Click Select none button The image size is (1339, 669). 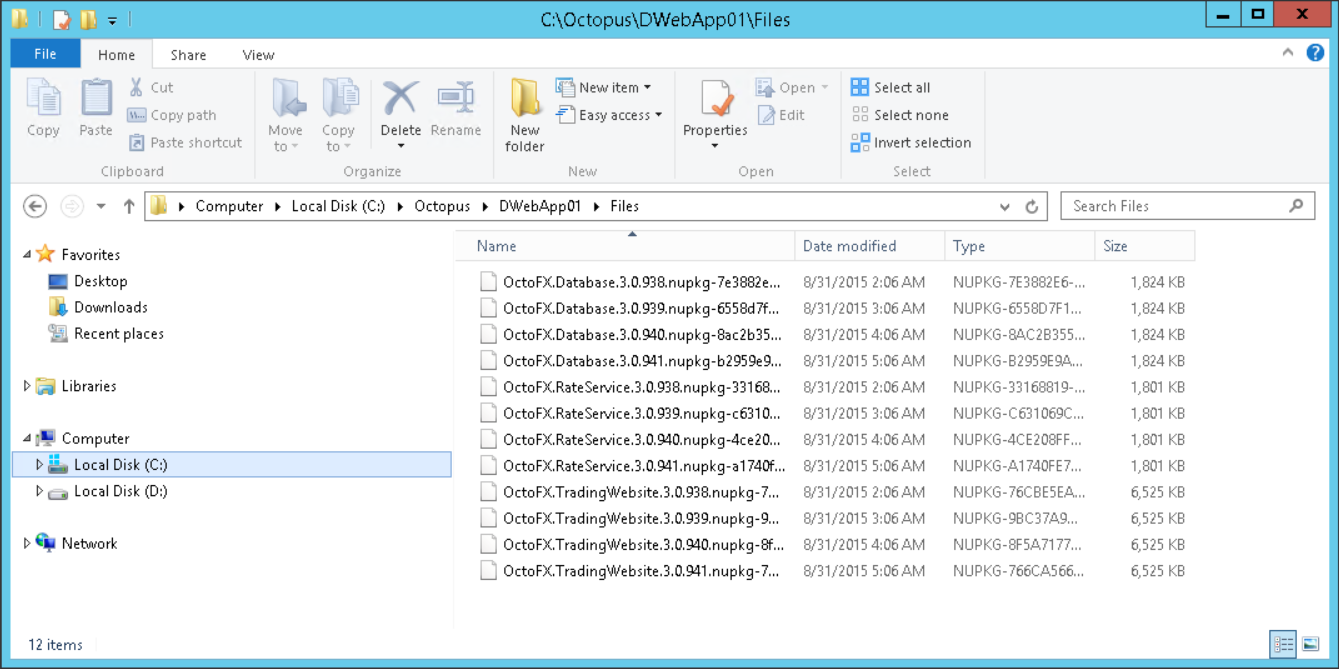[900, 115]
